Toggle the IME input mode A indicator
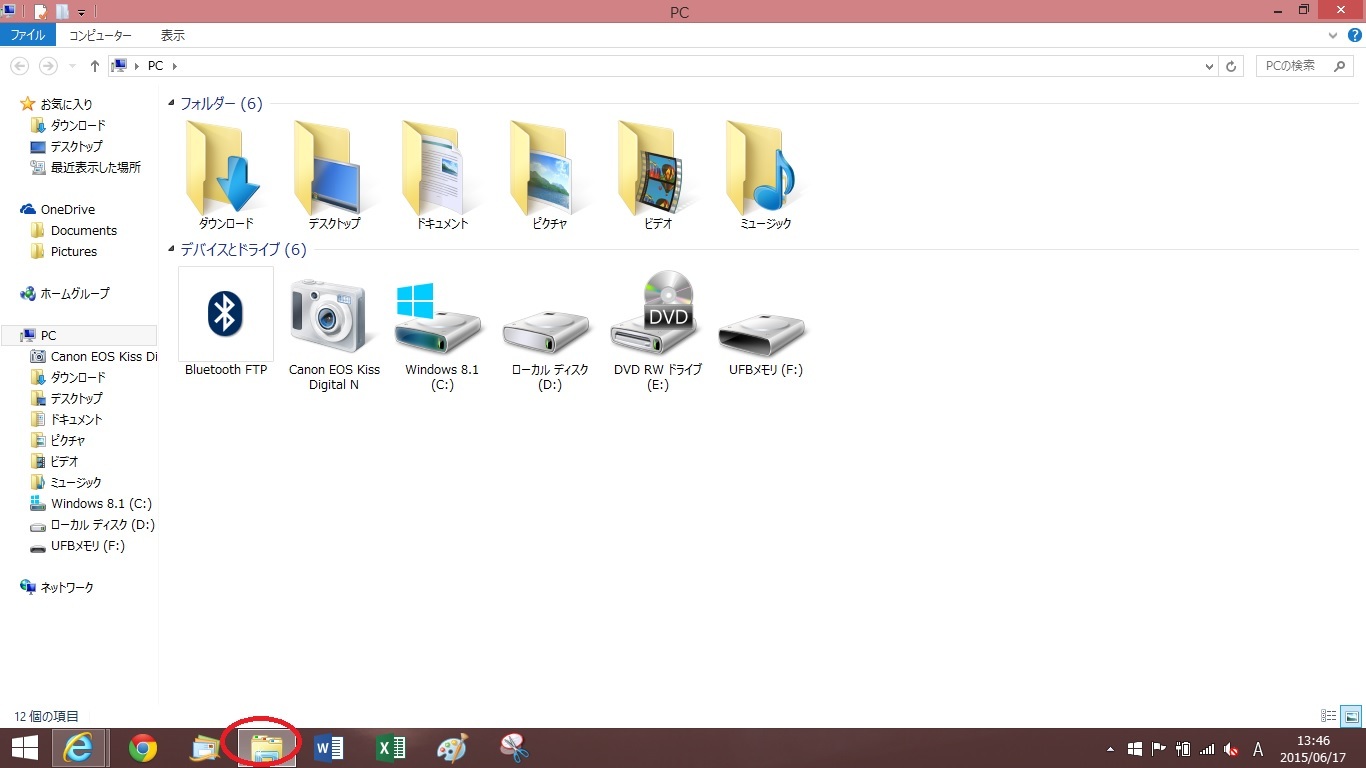Image resolution: width=1366 pixels, height=768 pixels. [x=1258, y=749]
